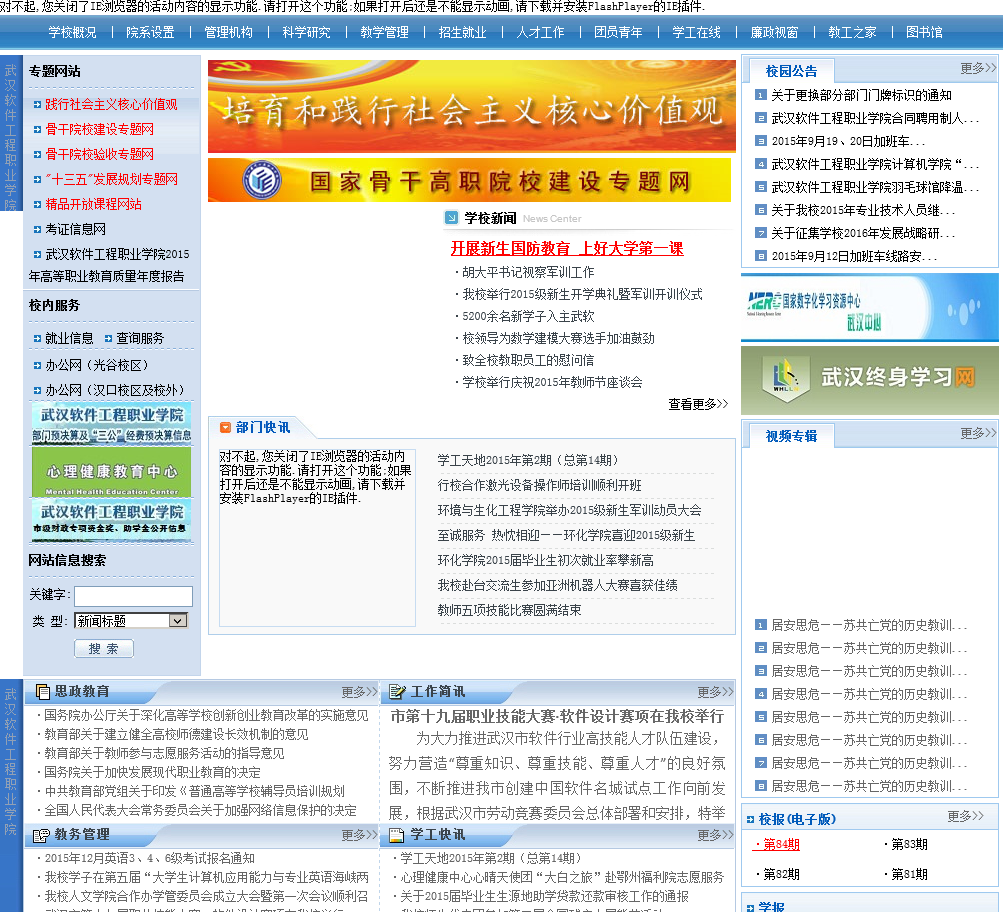Click the 搜索 button
Image resolution: width=1003 pixels, height=912 pixels.
104,649
